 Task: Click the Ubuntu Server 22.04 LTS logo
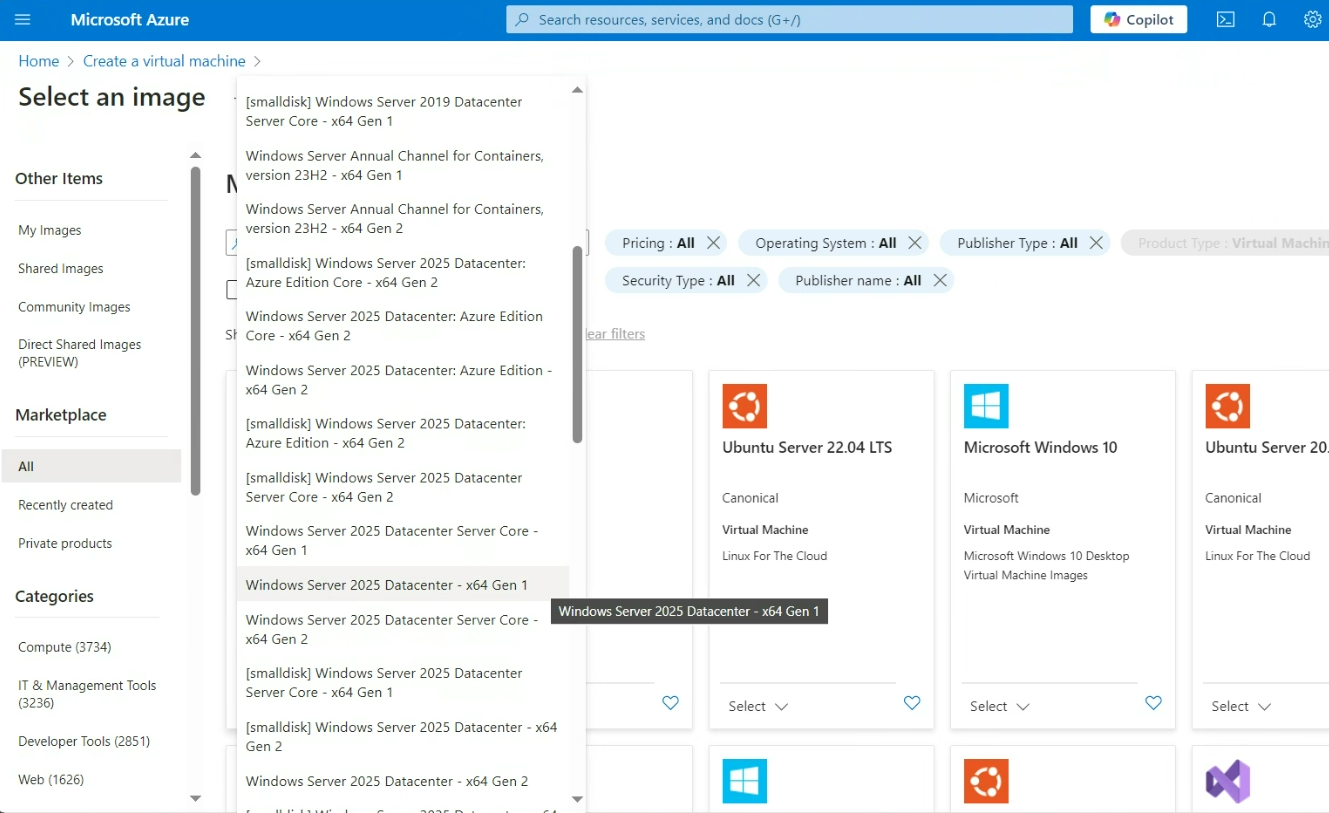(x=744, y=406)
